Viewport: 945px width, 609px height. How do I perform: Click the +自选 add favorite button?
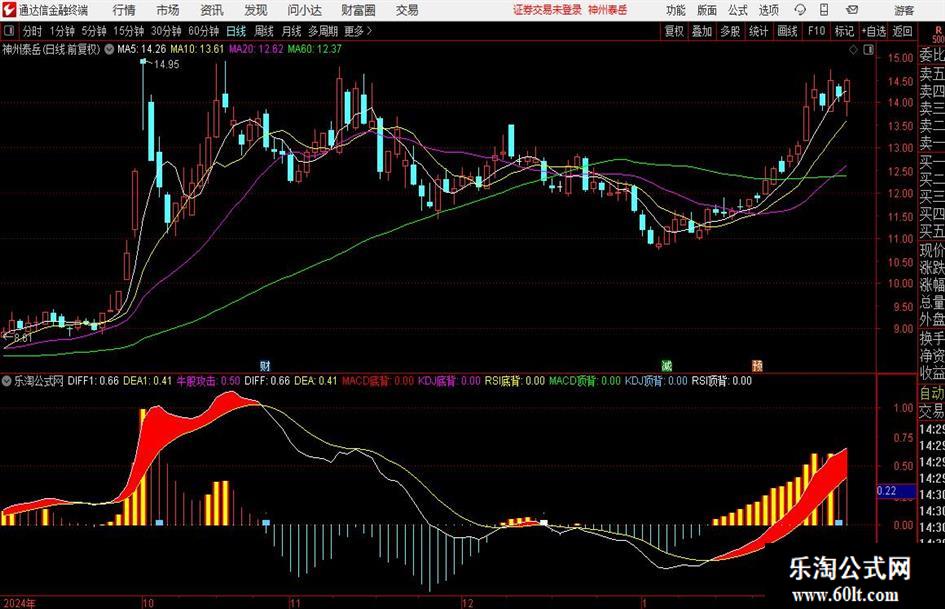(874, 31)
